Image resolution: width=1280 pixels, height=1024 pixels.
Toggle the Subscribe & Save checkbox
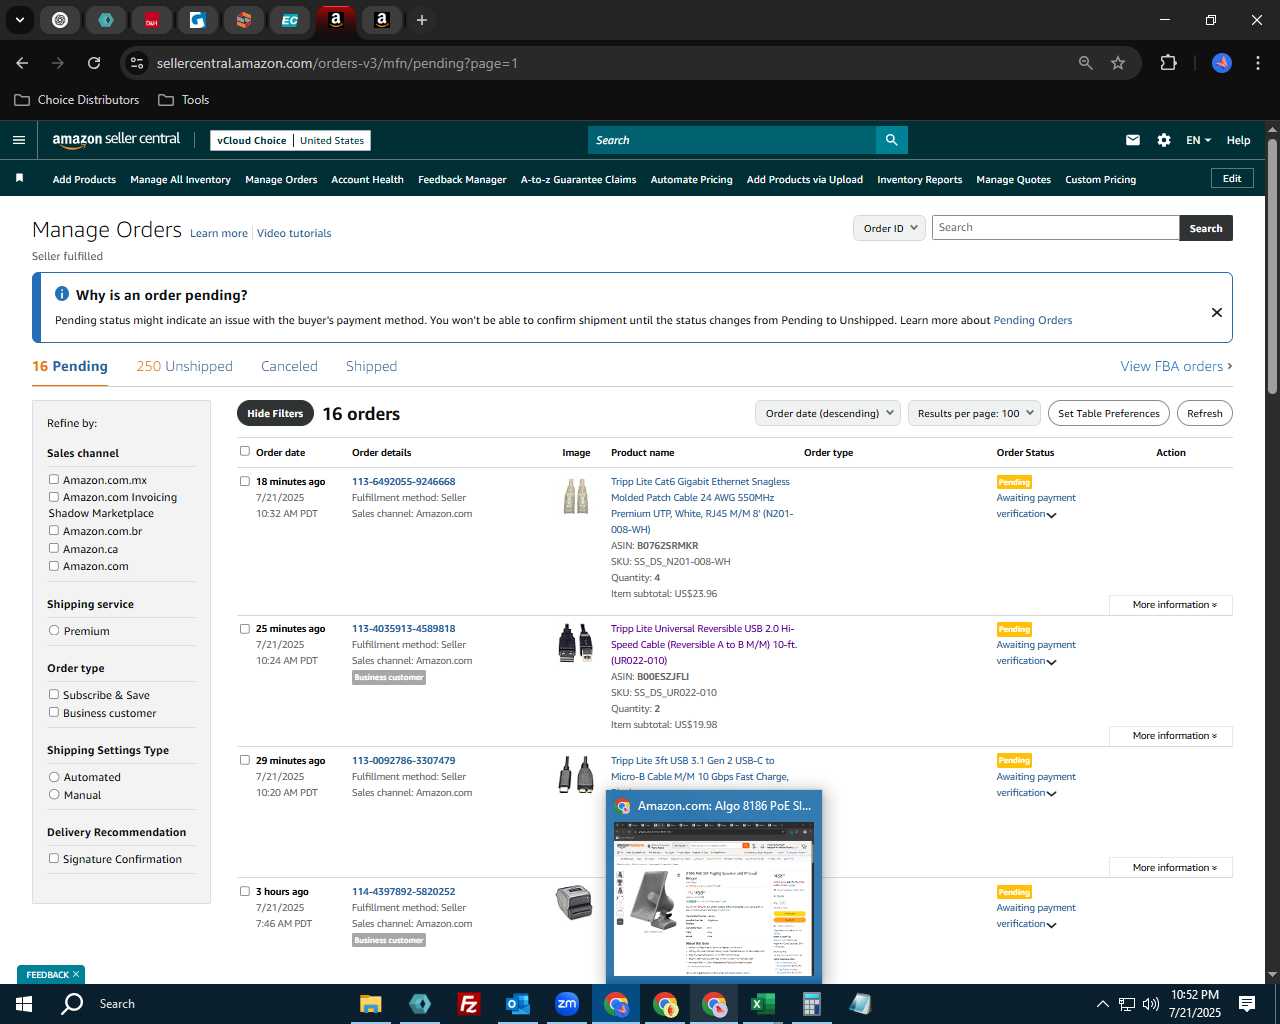coord(54,694)
